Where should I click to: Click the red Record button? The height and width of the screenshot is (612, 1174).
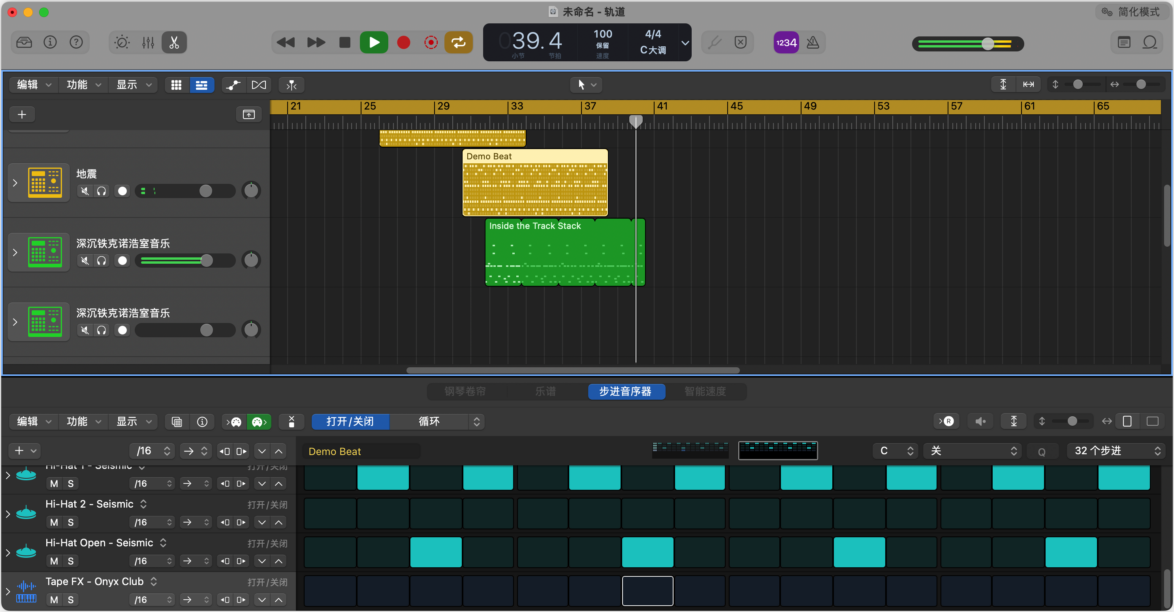tap(404, 43)
